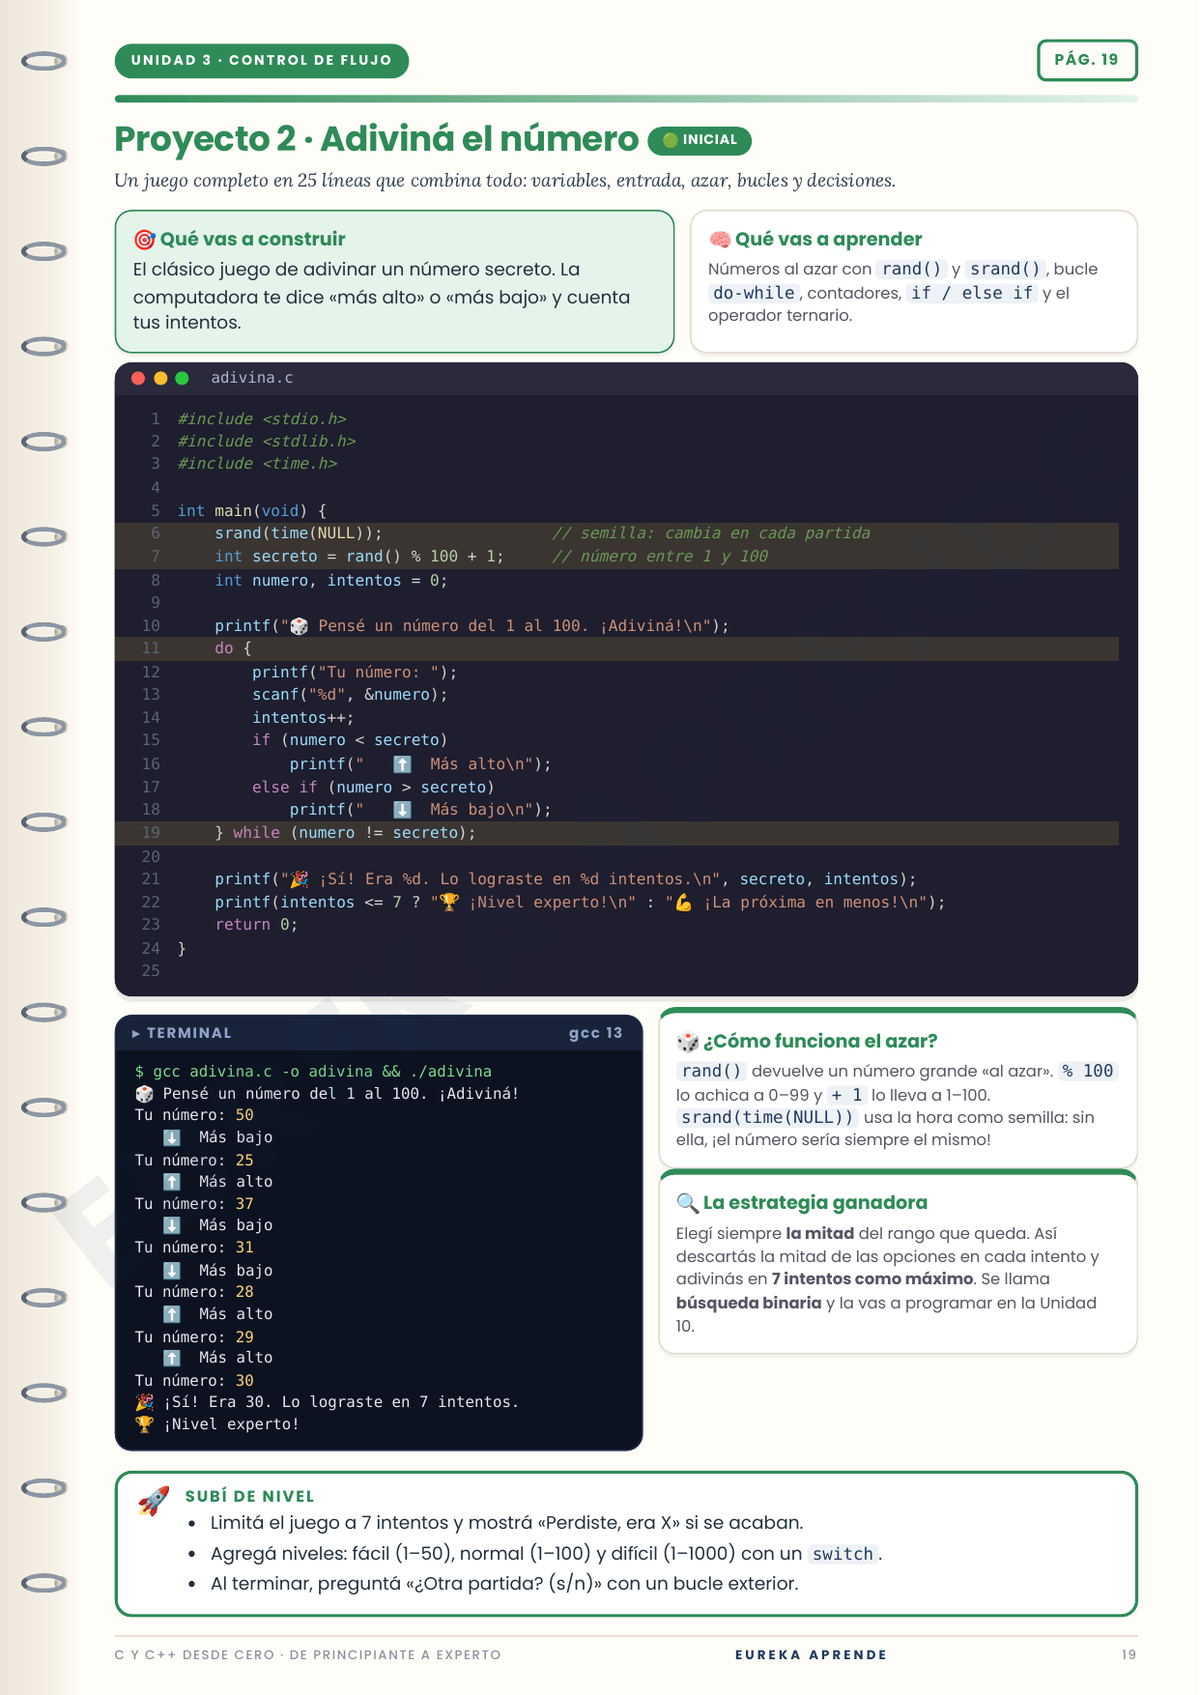Screen dimensions: 1200x1695
Task: Click the La estrategia ganadora heading
Action: (x=815, y=1203)
